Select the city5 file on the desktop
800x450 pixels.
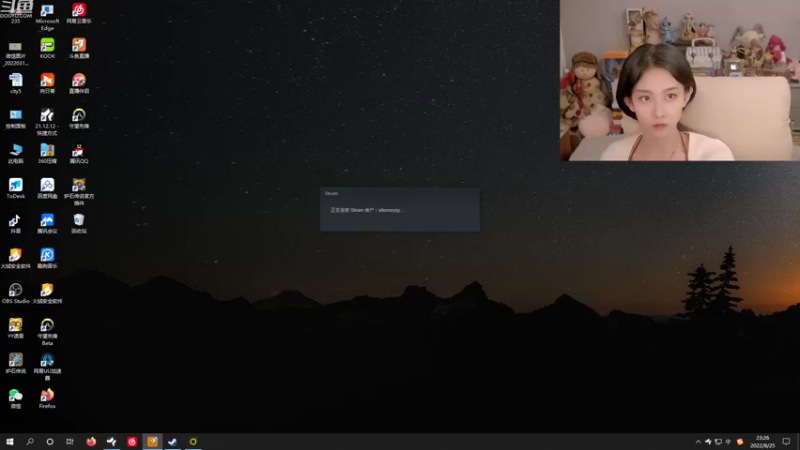(x=16, y=84)
